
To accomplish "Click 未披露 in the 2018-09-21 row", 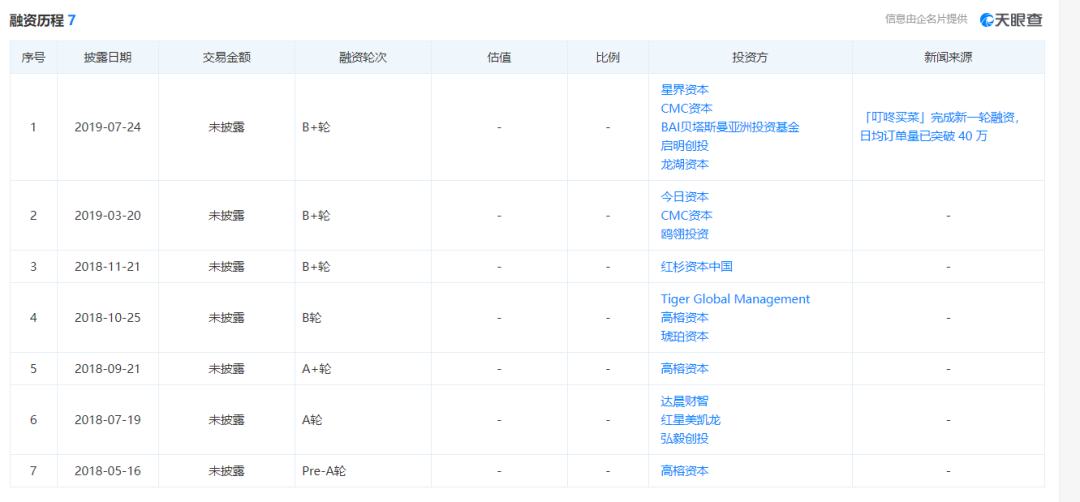I will click(227, 368).
